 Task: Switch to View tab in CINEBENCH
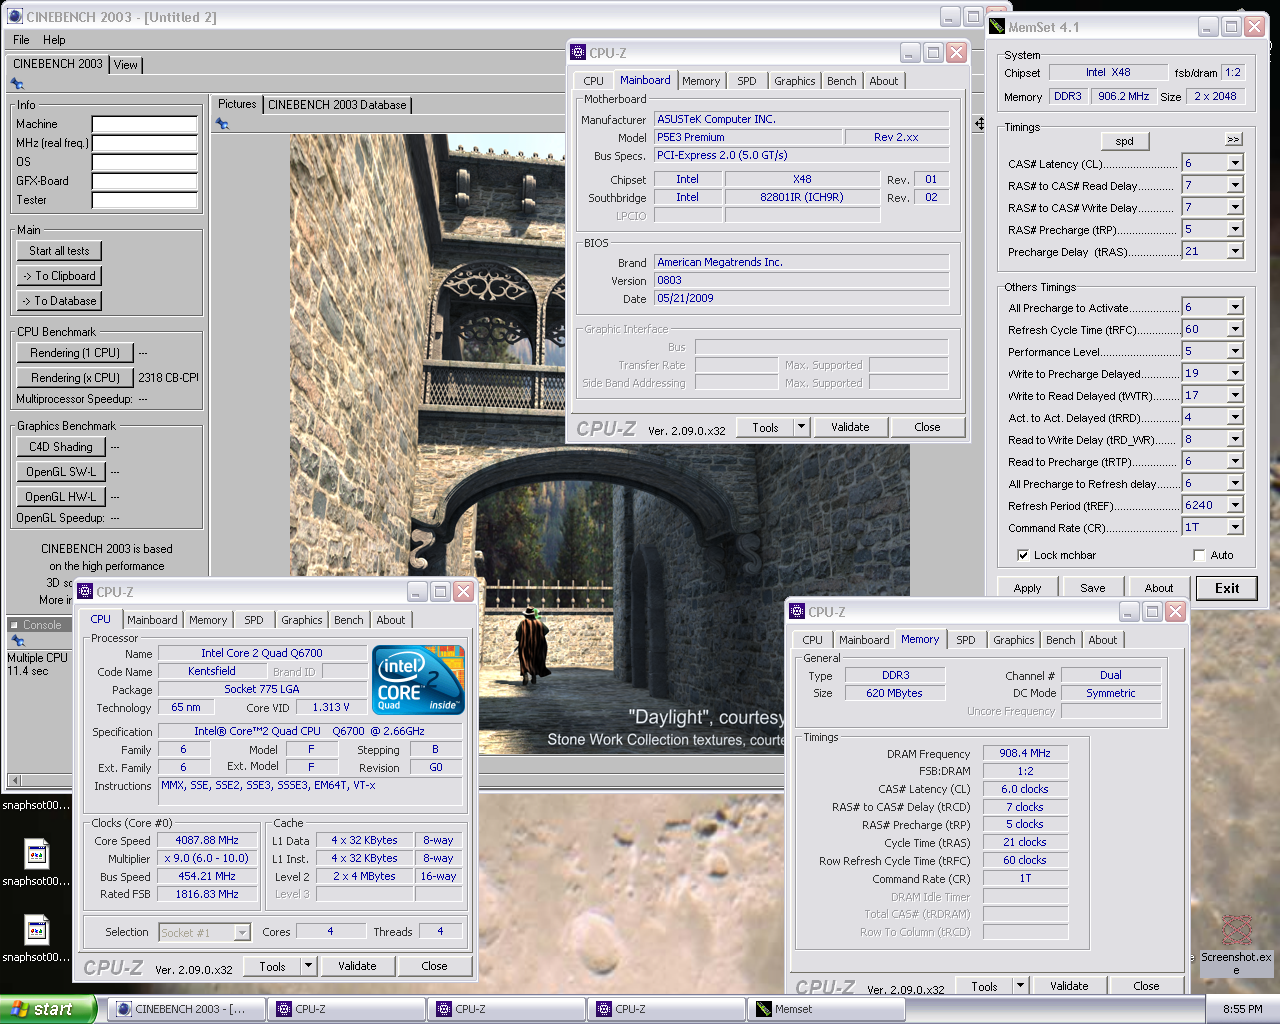point(125,65)
